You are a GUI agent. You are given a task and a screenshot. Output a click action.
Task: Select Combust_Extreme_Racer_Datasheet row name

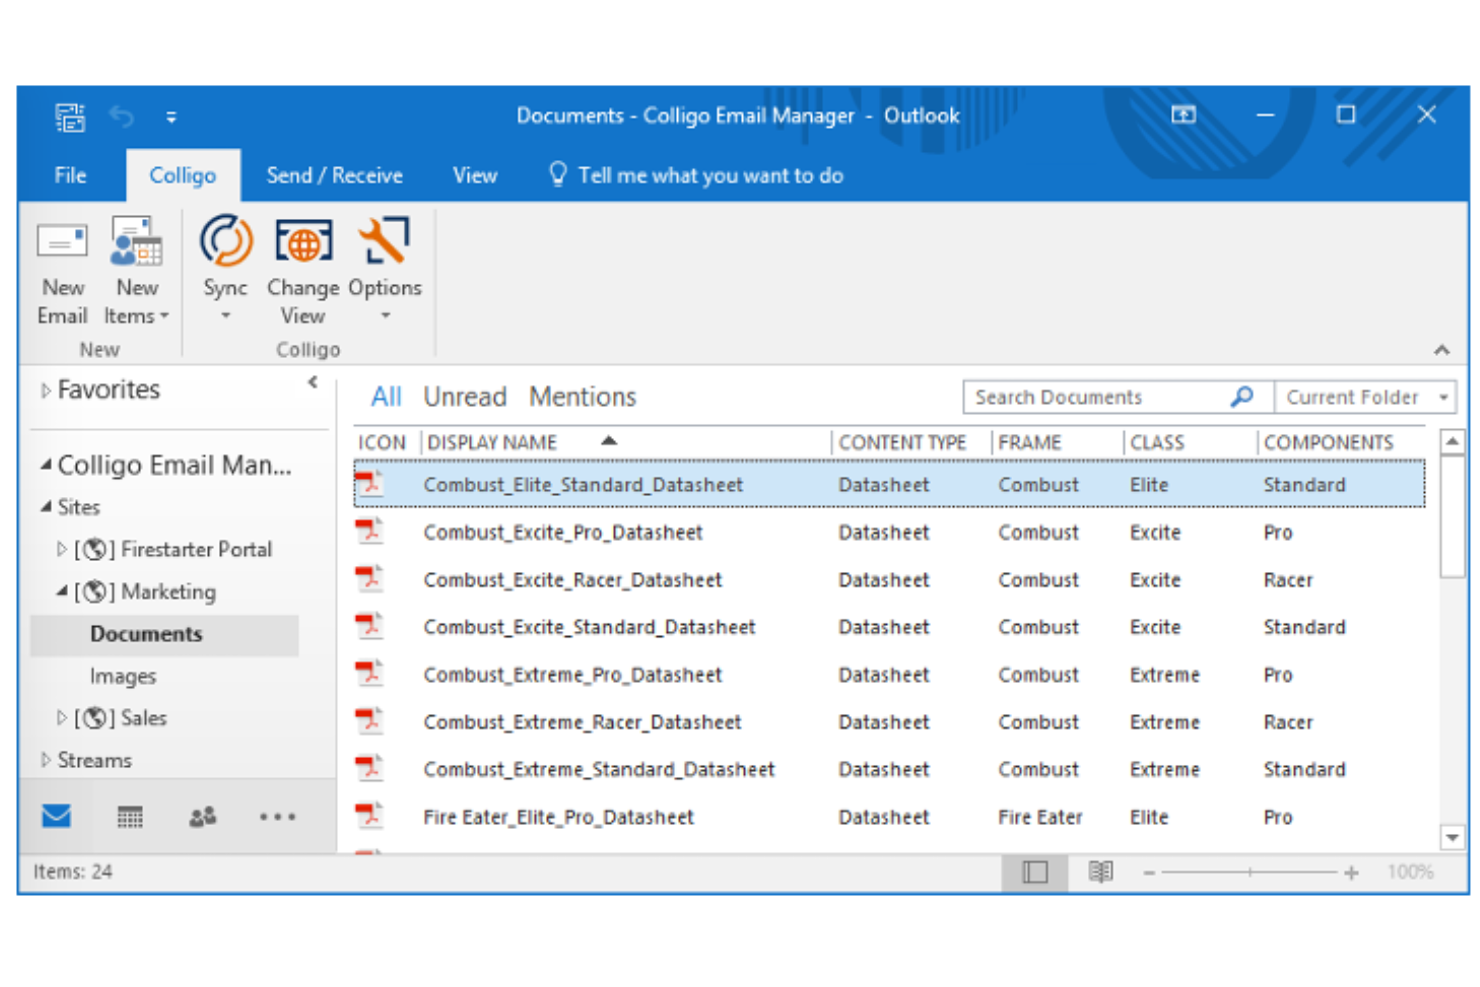[582, 722]
